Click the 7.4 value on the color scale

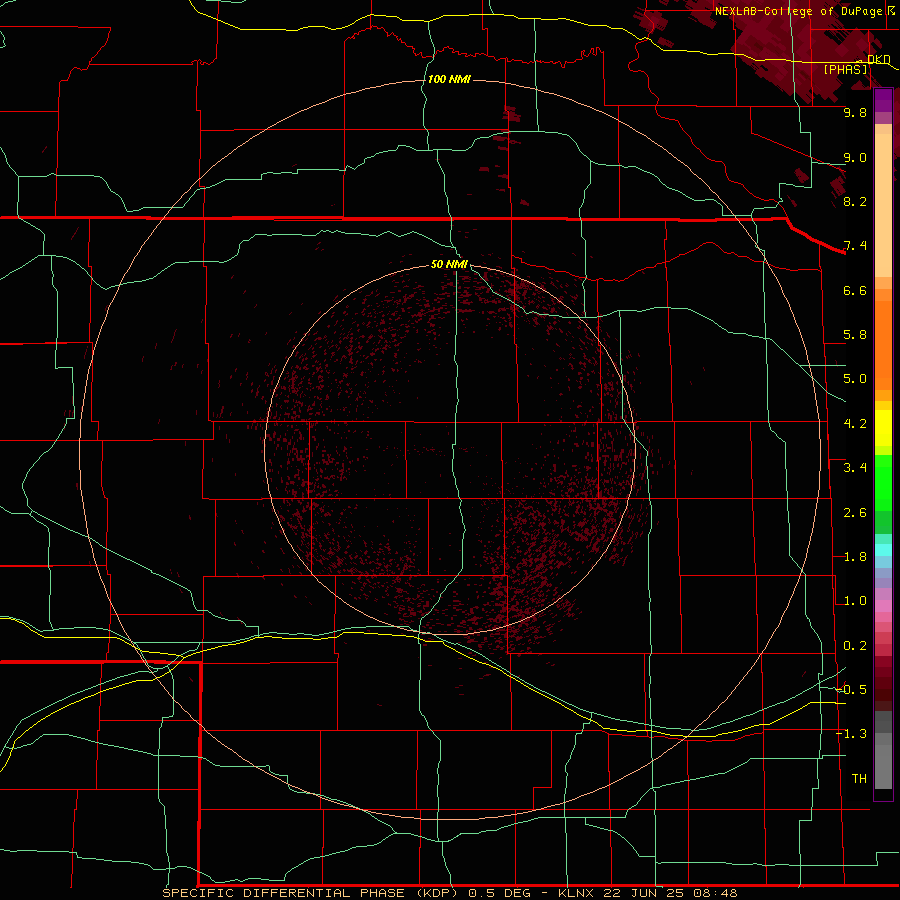click(855, 246)
